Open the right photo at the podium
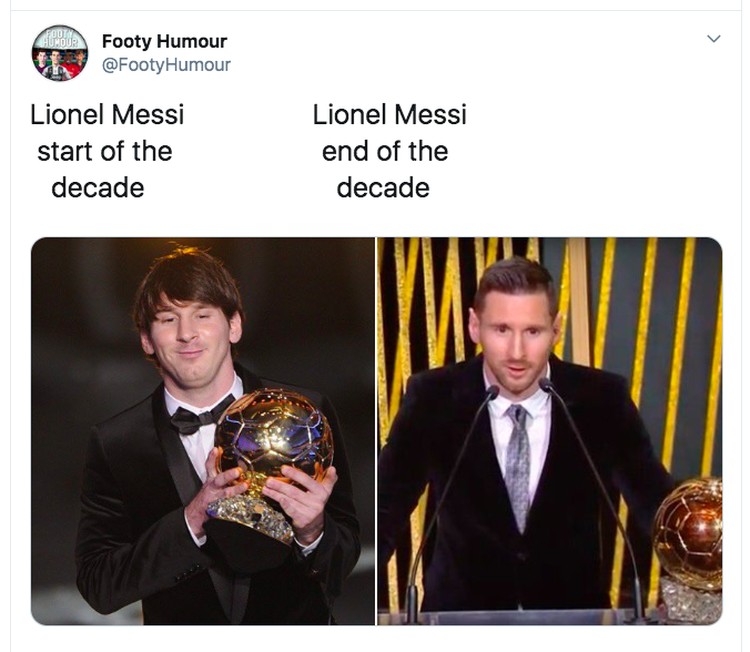Viewport: 750px width, 652px height. (550, 431)
